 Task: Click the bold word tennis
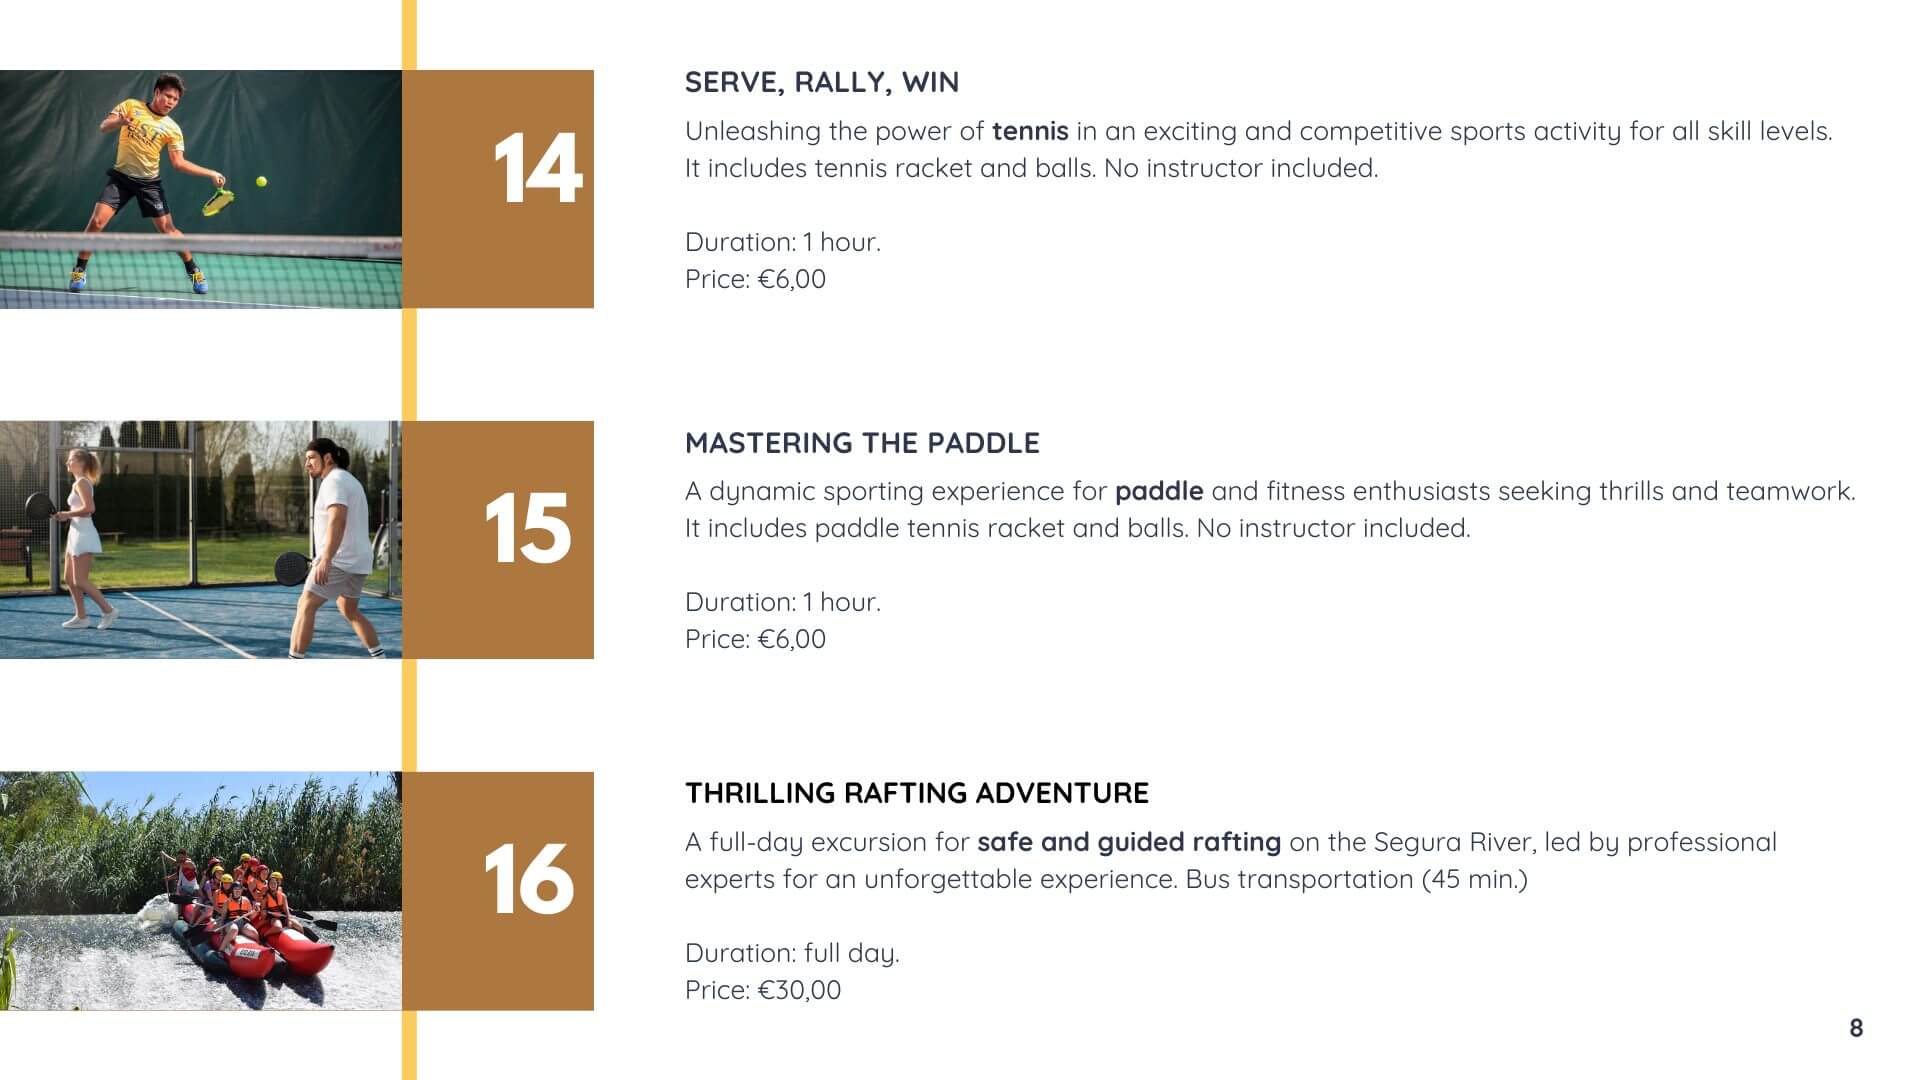click(1030, 131)
